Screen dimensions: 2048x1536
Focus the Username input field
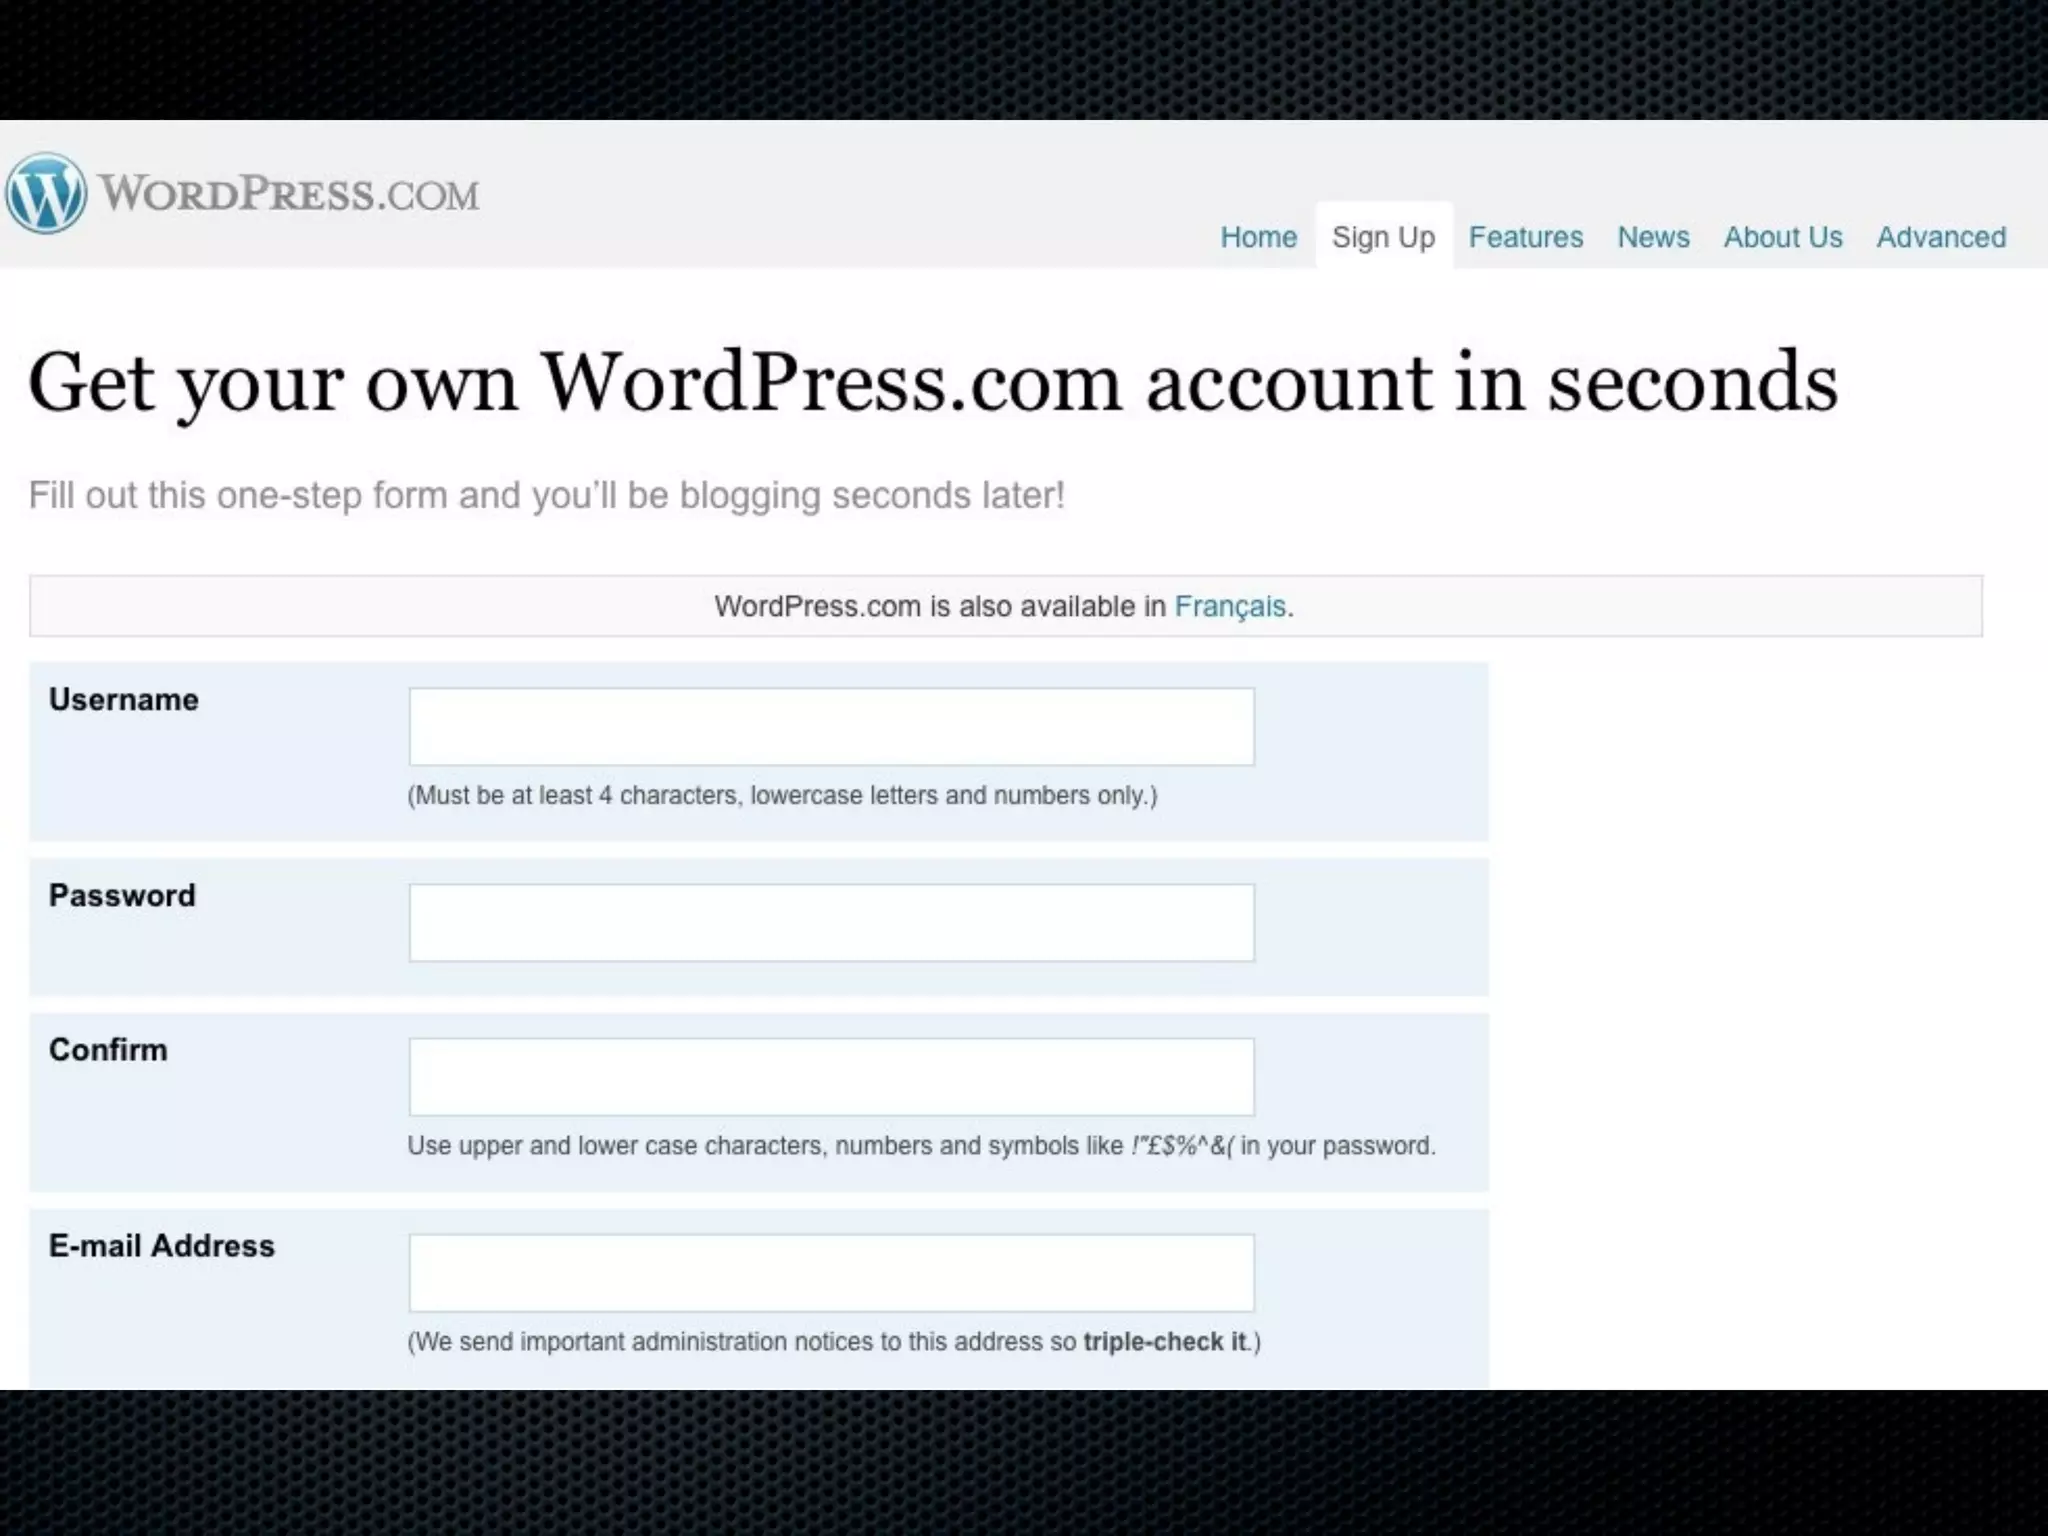coord(831,727)
